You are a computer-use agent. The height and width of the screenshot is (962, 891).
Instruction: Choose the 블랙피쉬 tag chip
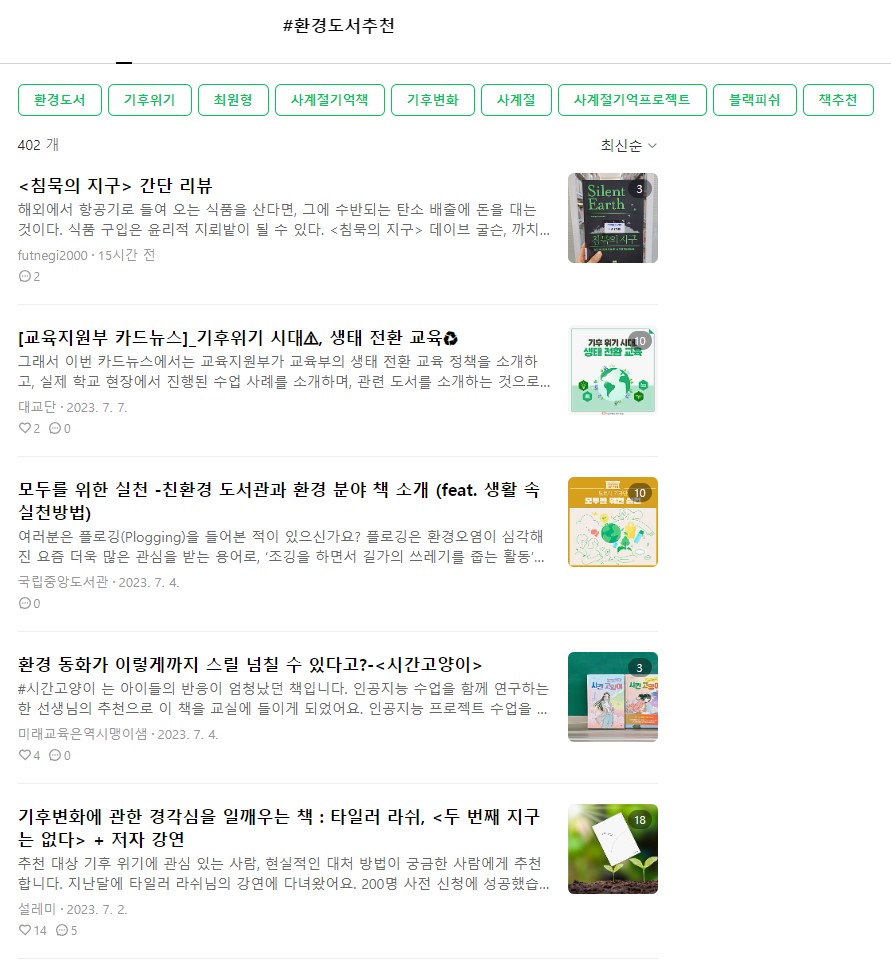[755, 100]
